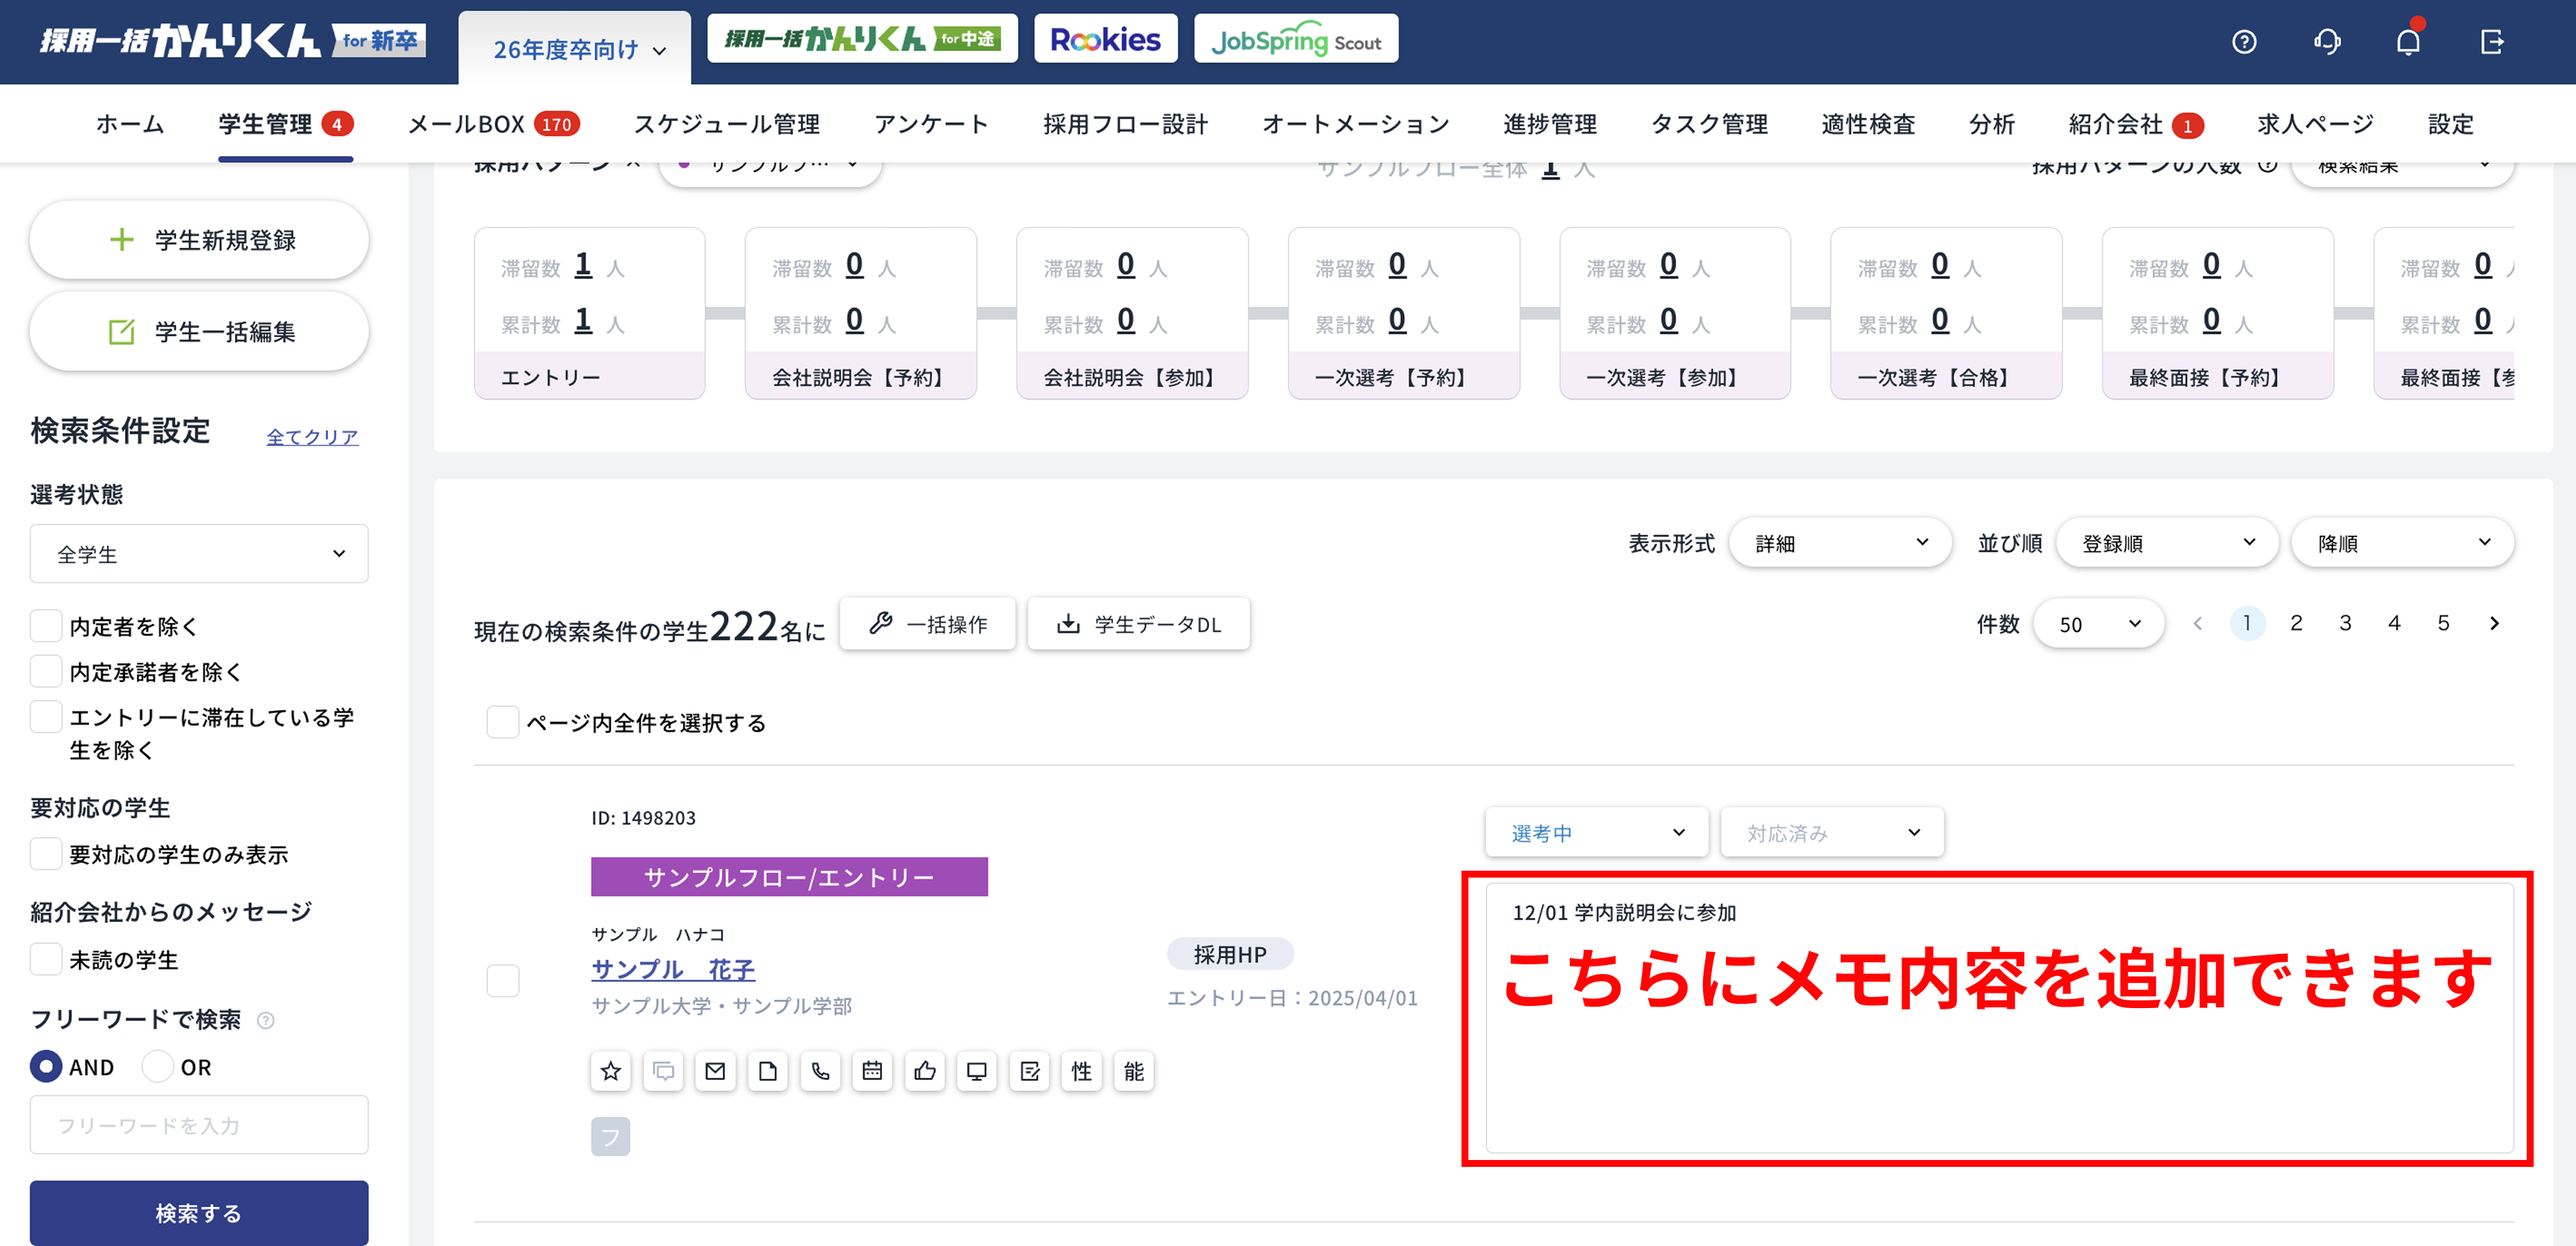Image resolution: width=2576 pixels, height=1246 pixels.
Task: Enable the ページ内全件を選択する checkbox
Action: tap(503, 722)
